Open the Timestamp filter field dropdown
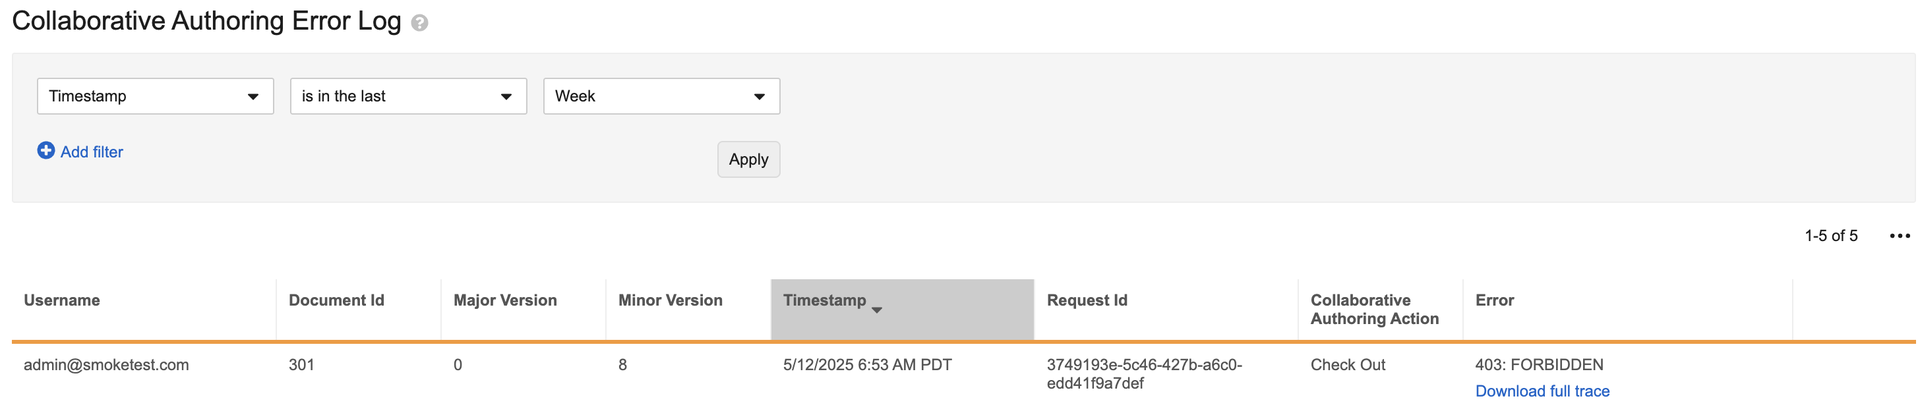The width and height of the screenshot is (1920, 411). 155,96
